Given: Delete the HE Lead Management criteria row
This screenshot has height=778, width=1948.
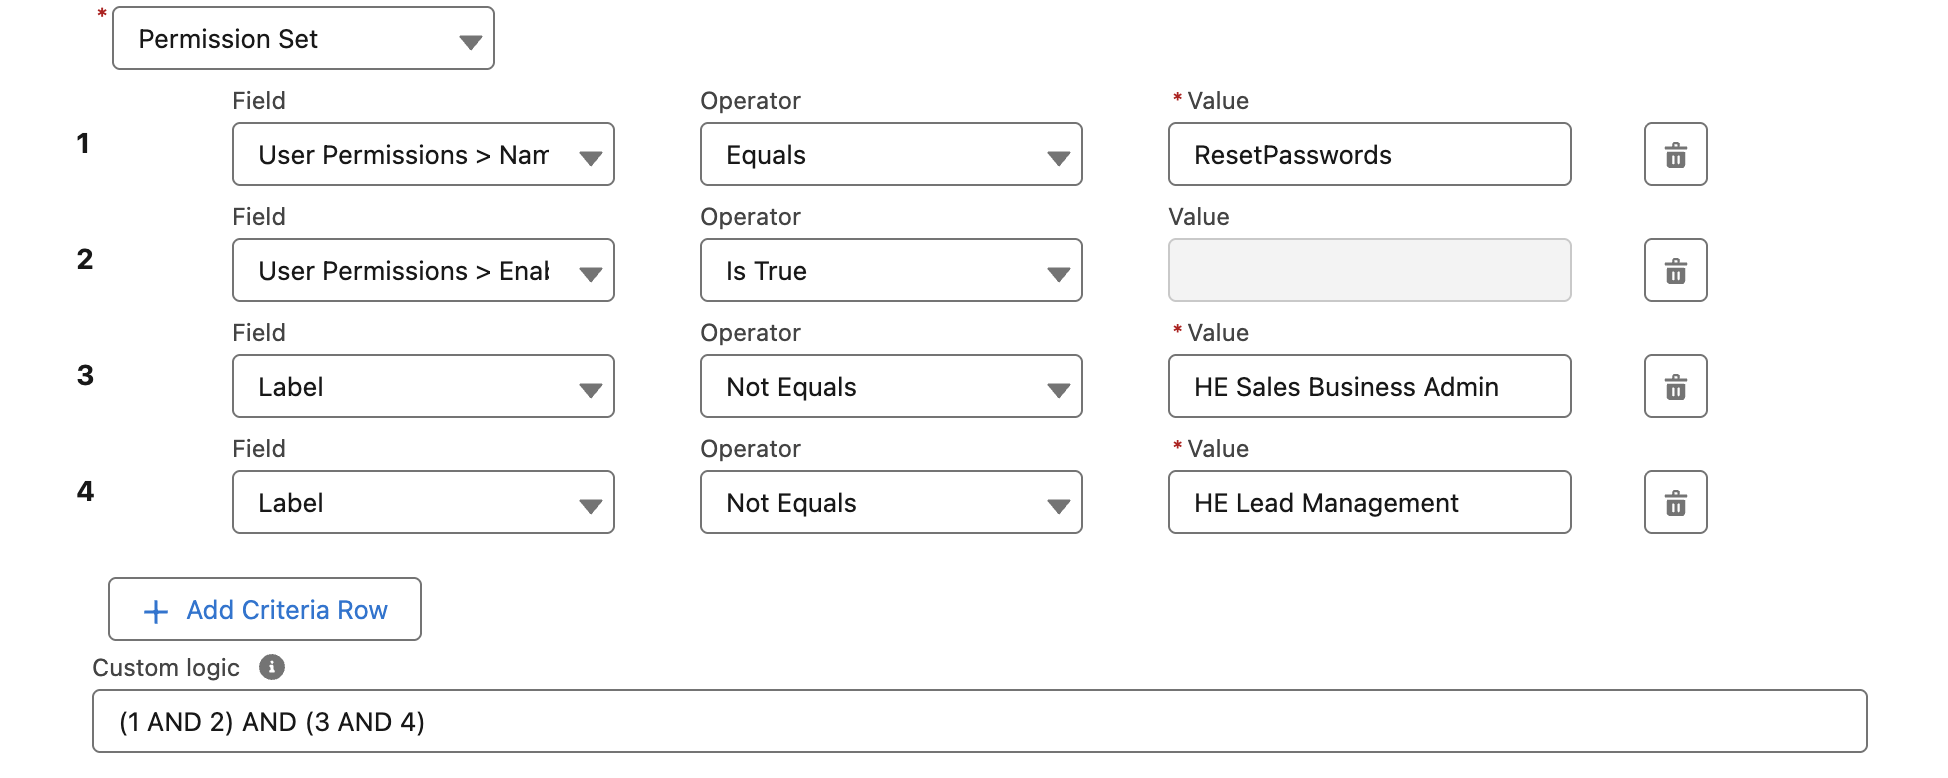Looking at the screenshot, I should [x=1675, y=502].
